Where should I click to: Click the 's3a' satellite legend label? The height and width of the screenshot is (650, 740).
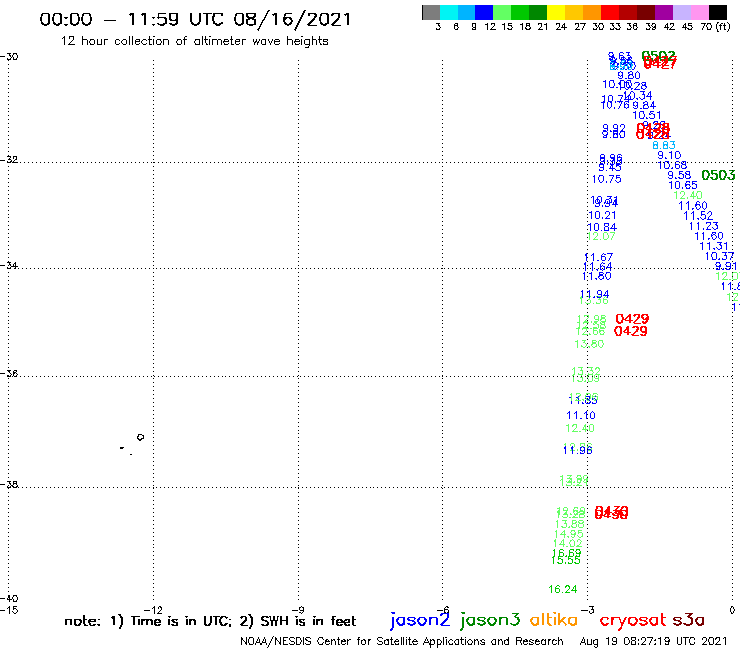point(688,620)
